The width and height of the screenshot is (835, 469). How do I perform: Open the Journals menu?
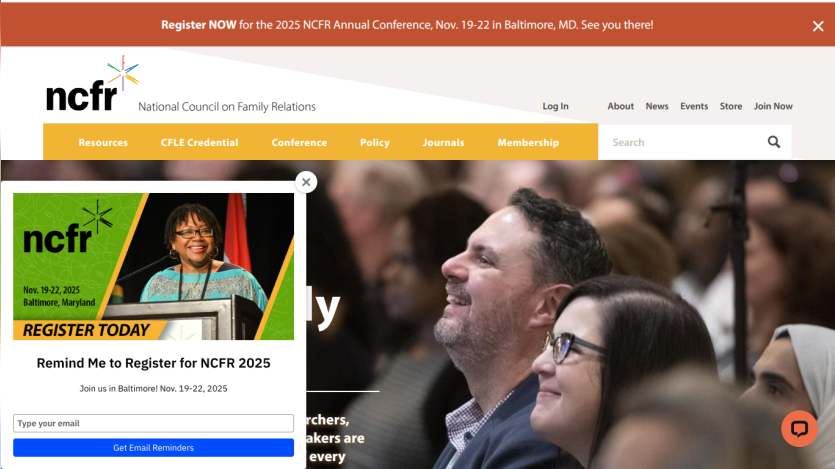pos(444,143)
